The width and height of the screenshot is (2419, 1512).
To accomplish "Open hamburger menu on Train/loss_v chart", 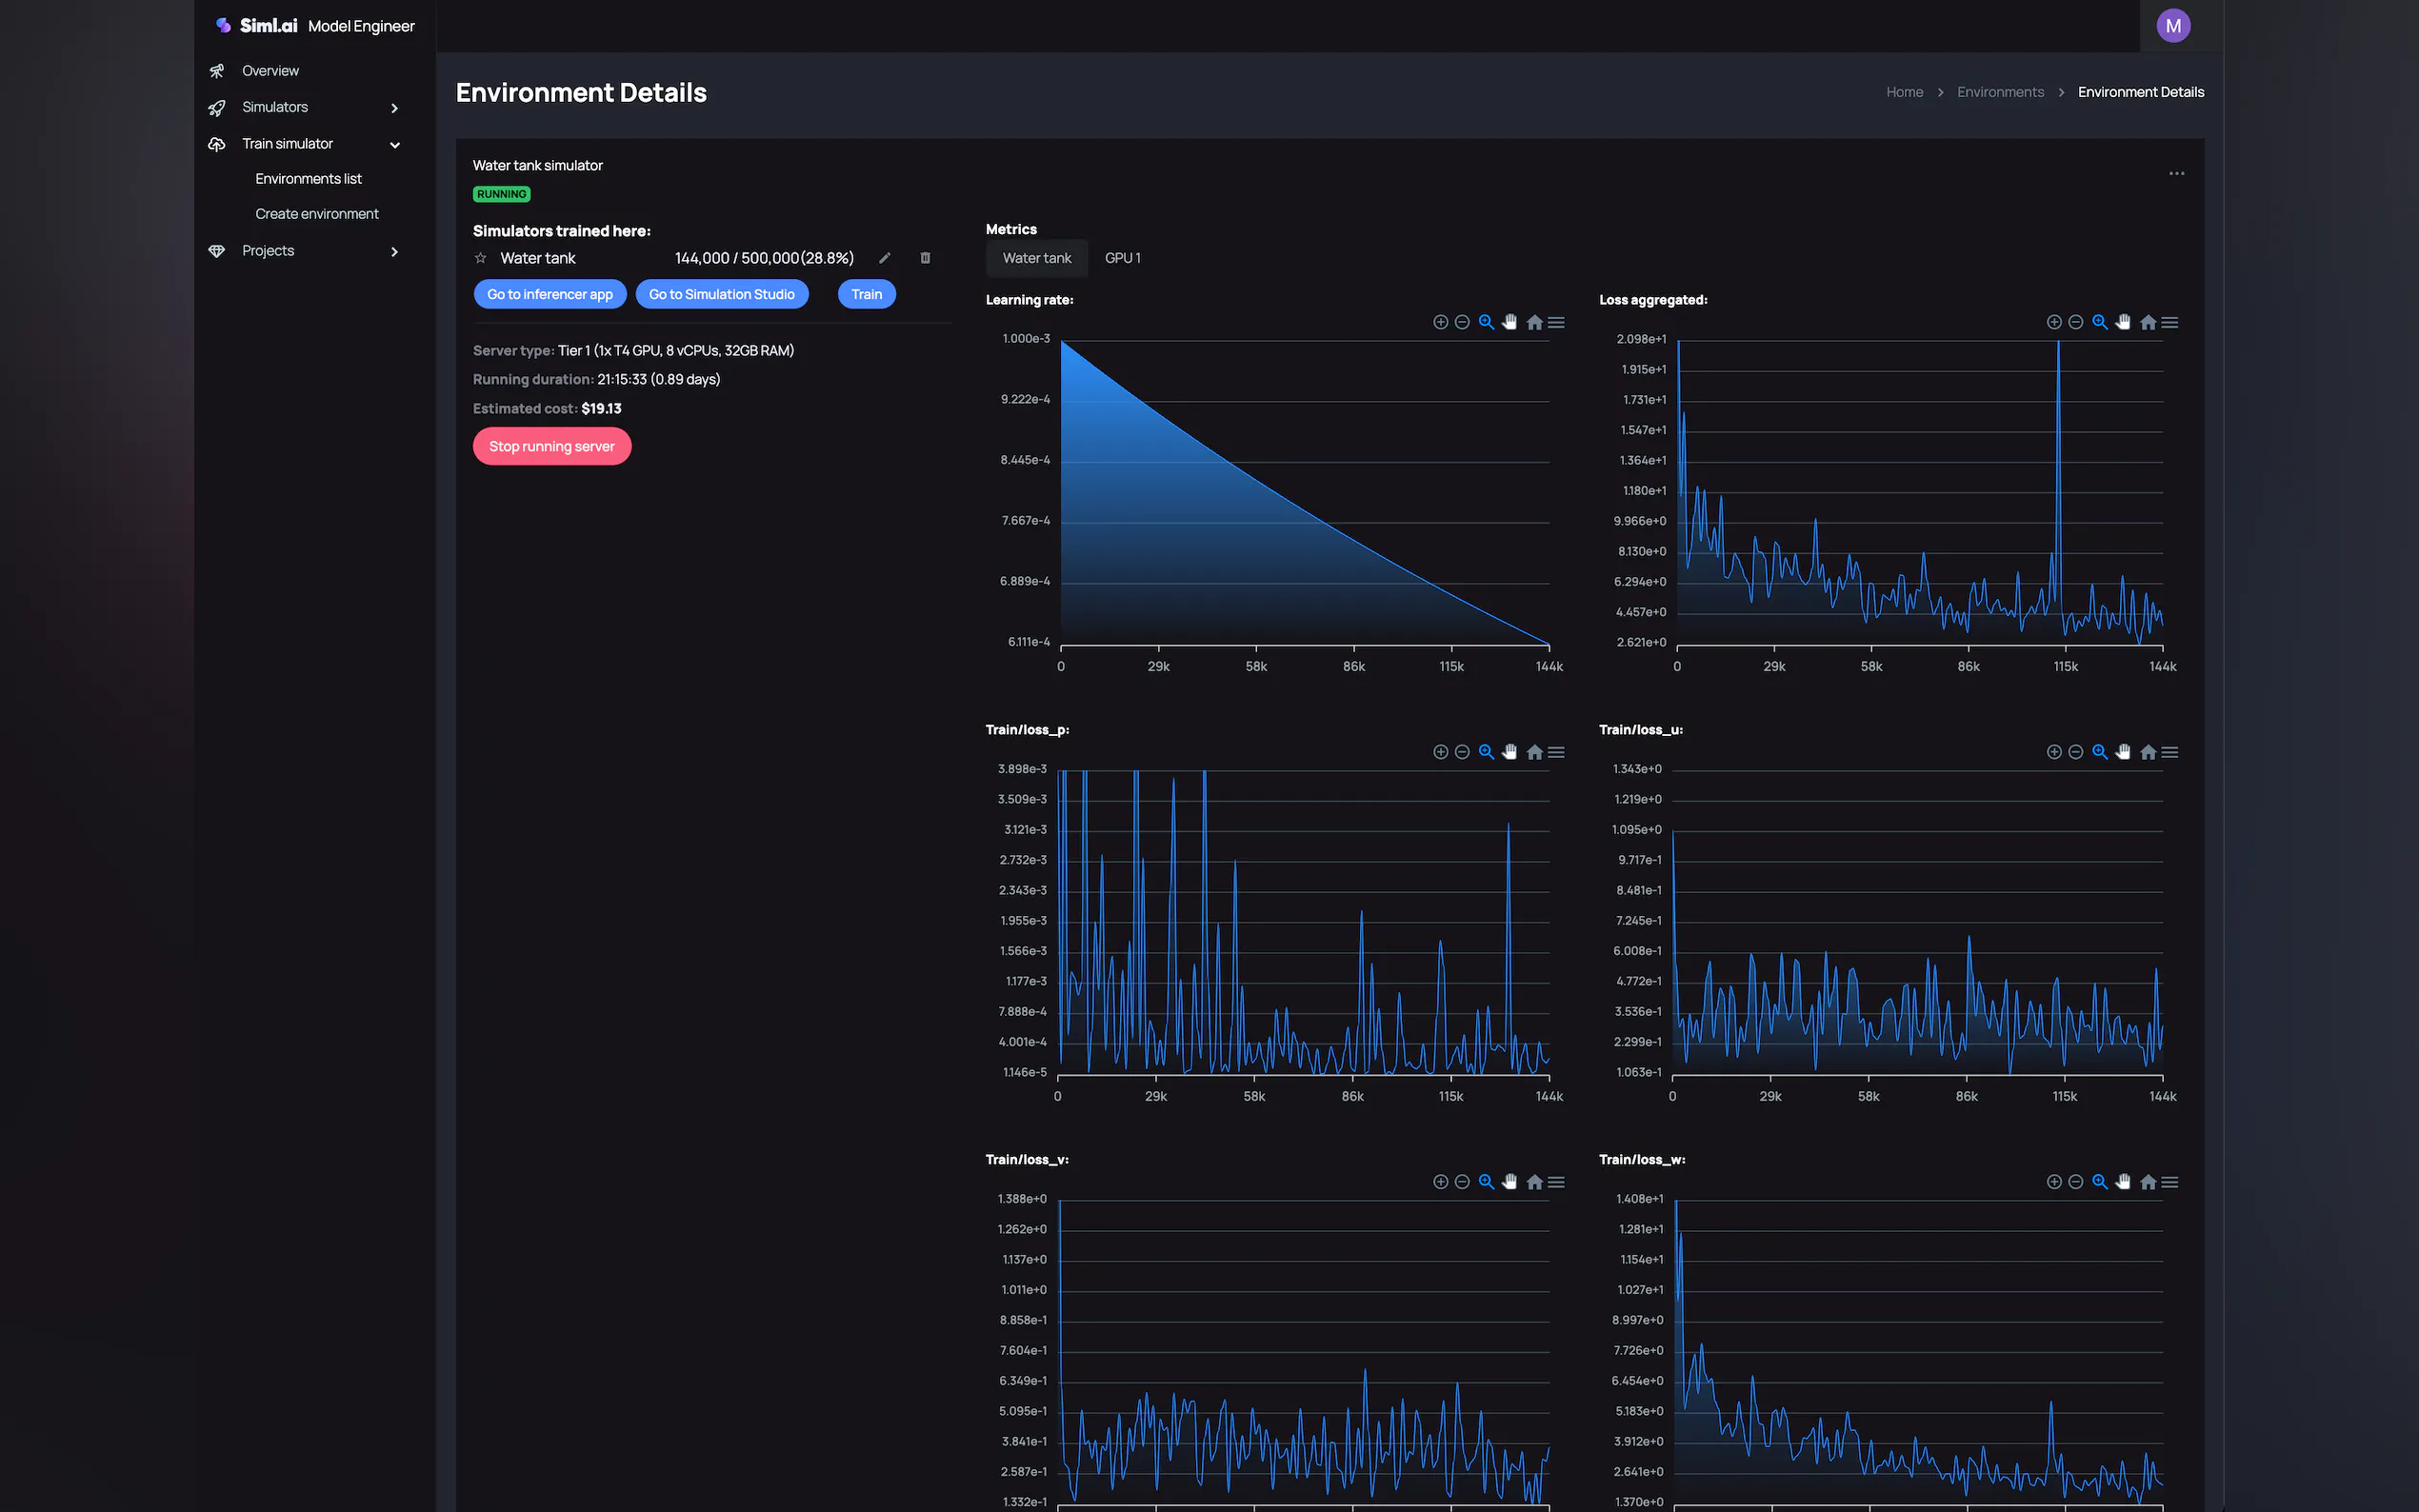I will [x=1556, y=1182].
